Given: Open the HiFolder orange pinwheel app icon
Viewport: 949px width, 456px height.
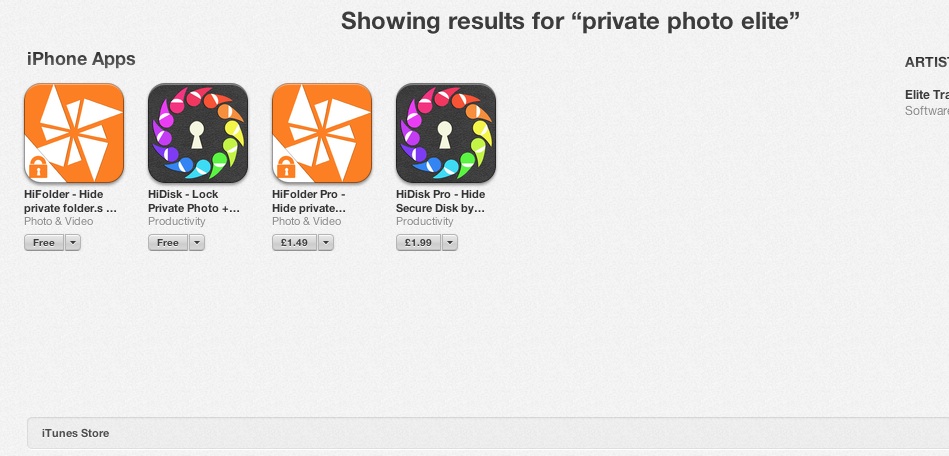Looking at the screenshot, I should tap(74, 133).
